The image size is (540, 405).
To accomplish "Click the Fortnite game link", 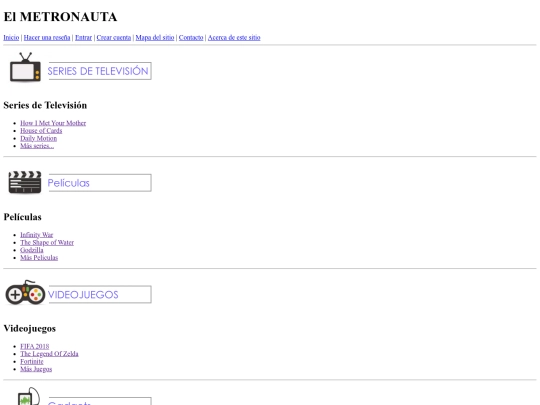I will coord(32,362).
